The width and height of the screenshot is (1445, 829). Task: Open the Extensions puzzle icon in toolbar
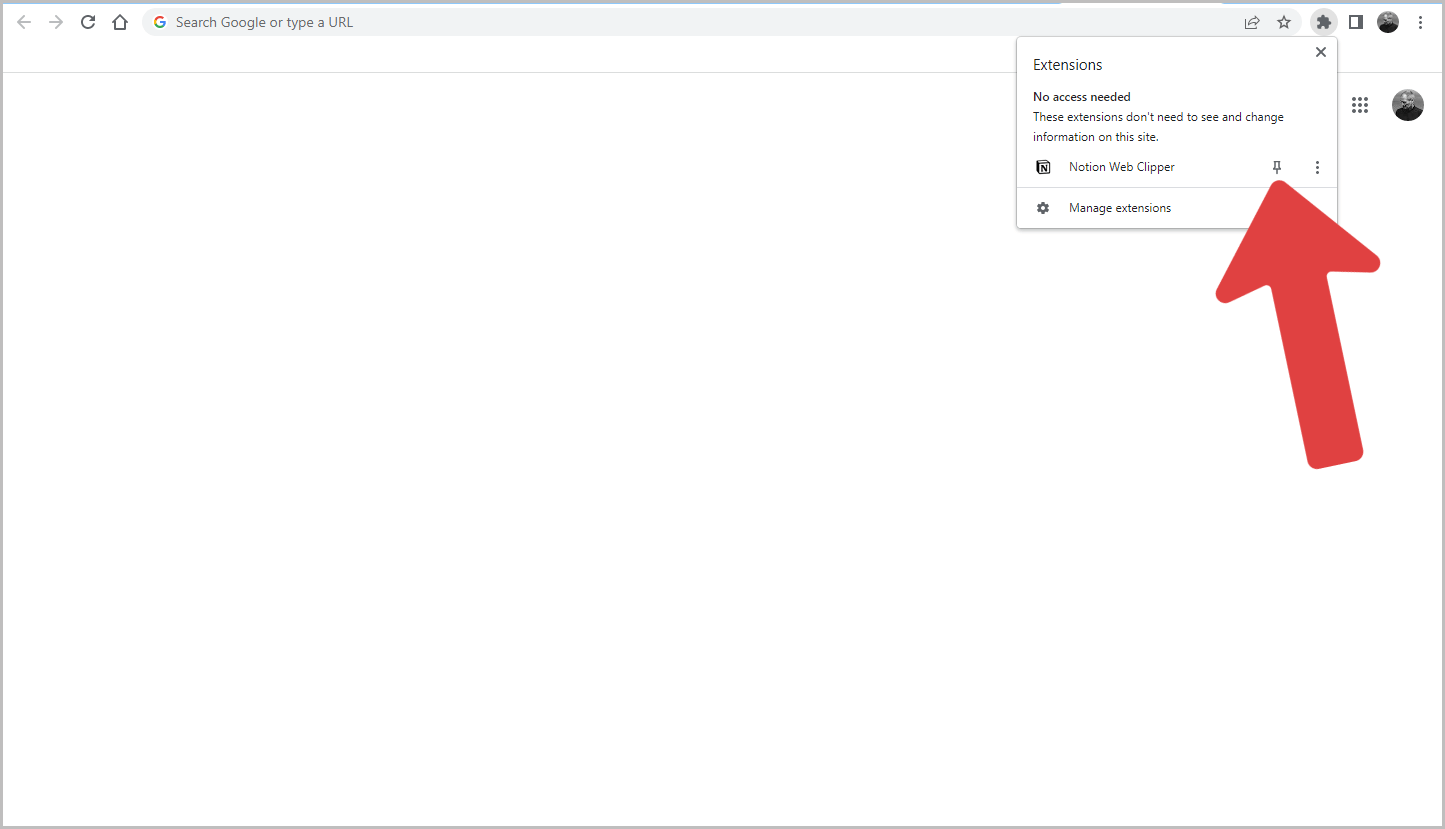tap(1323, 21)
